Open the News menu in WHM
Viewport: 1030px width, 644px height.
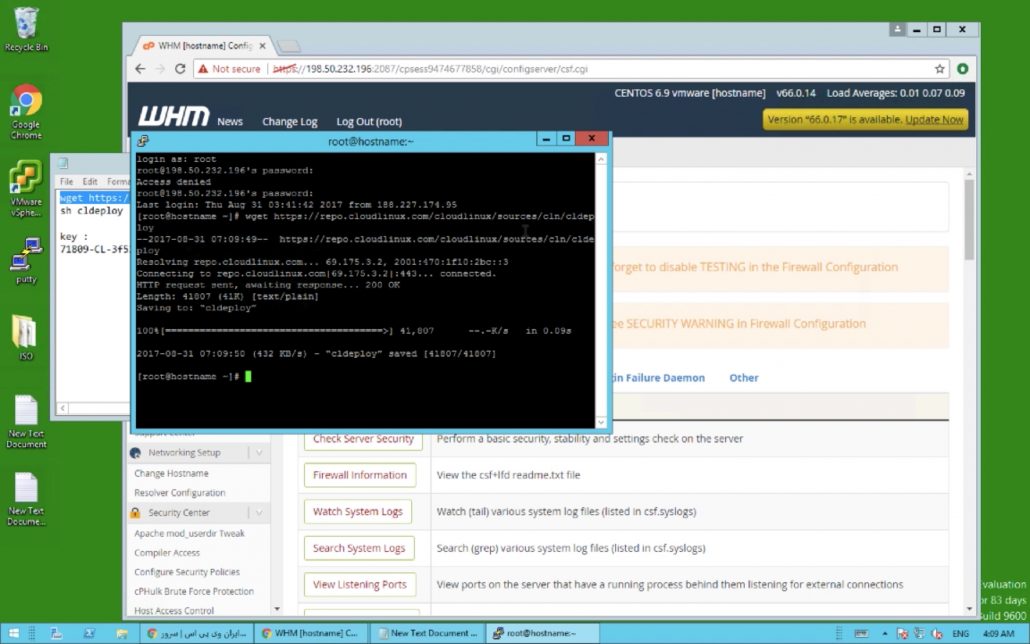tap(230, 122)
